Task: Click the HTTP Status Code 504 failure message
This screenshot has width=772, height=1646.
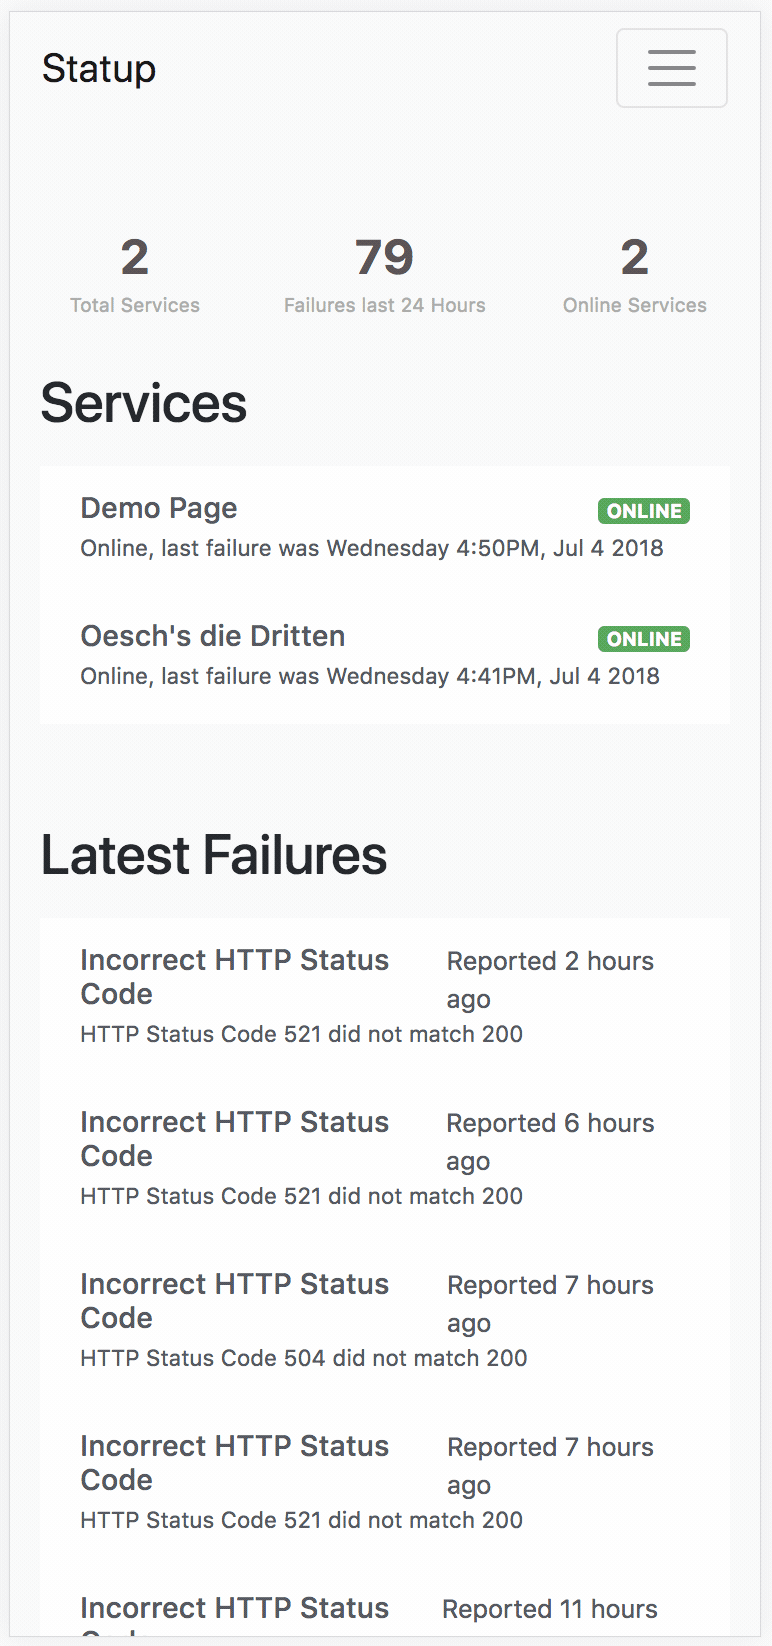Action: click(x=304, y=1358)
